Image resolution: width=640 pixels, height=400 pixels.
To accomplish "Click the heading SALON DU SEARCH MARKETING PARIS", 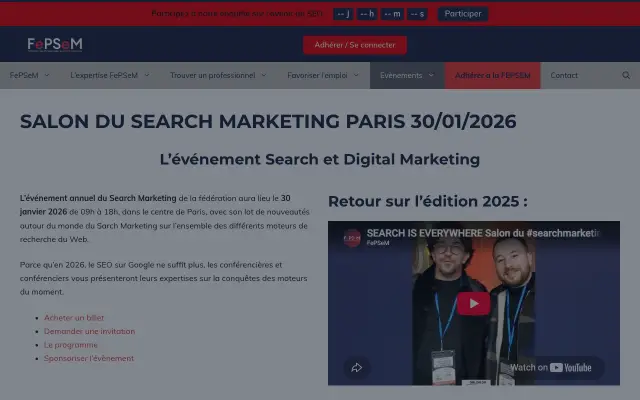I will click(268, 121).
